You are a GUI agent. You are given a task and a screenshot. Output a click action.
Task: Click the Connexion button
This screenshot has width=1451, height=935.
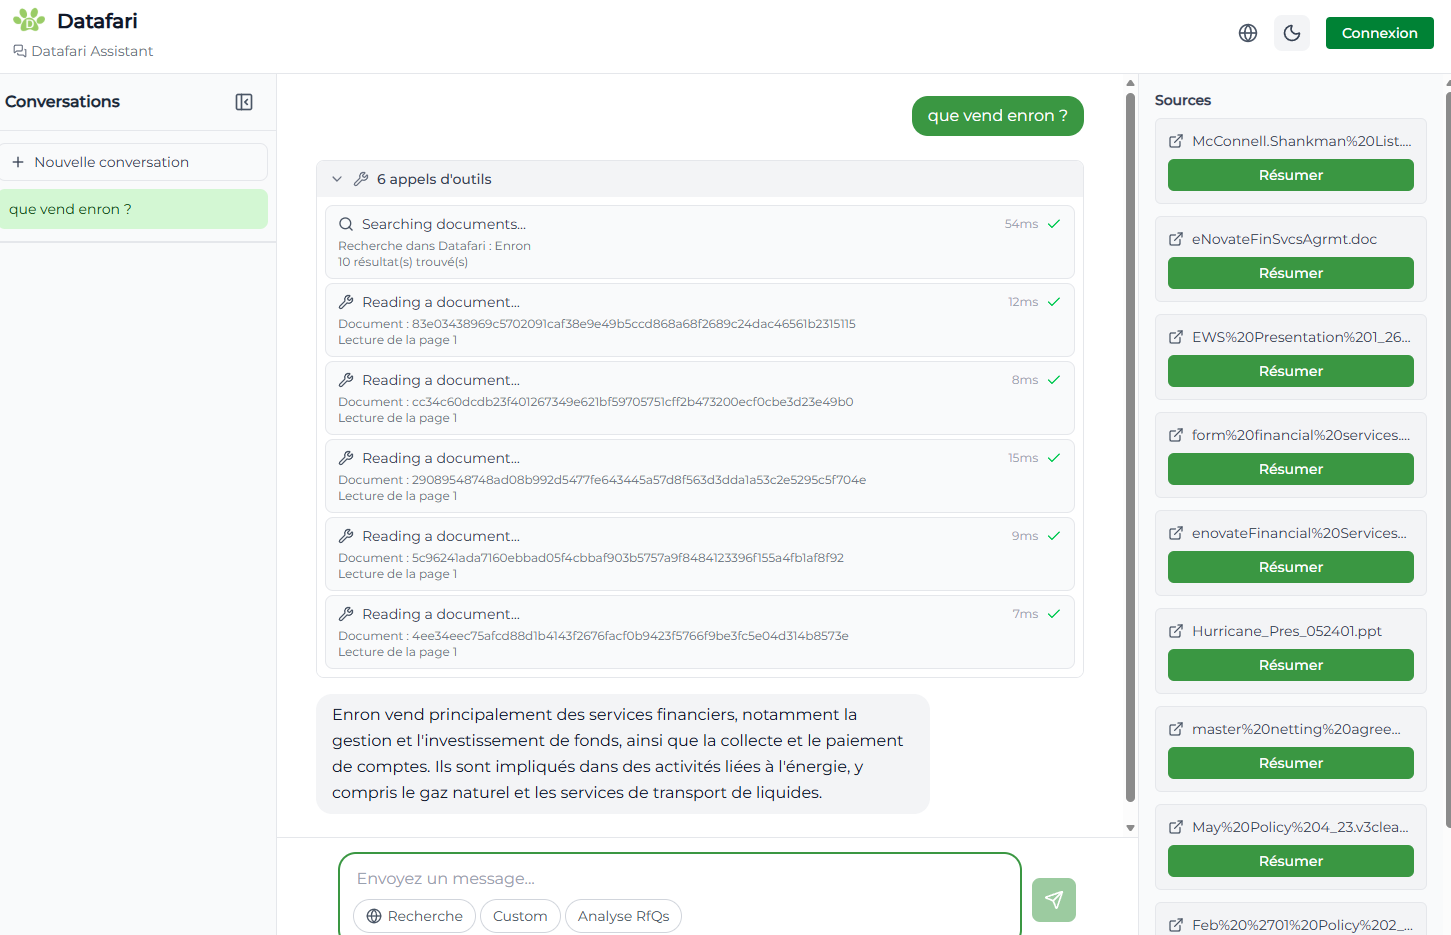tap(1379, 33)
